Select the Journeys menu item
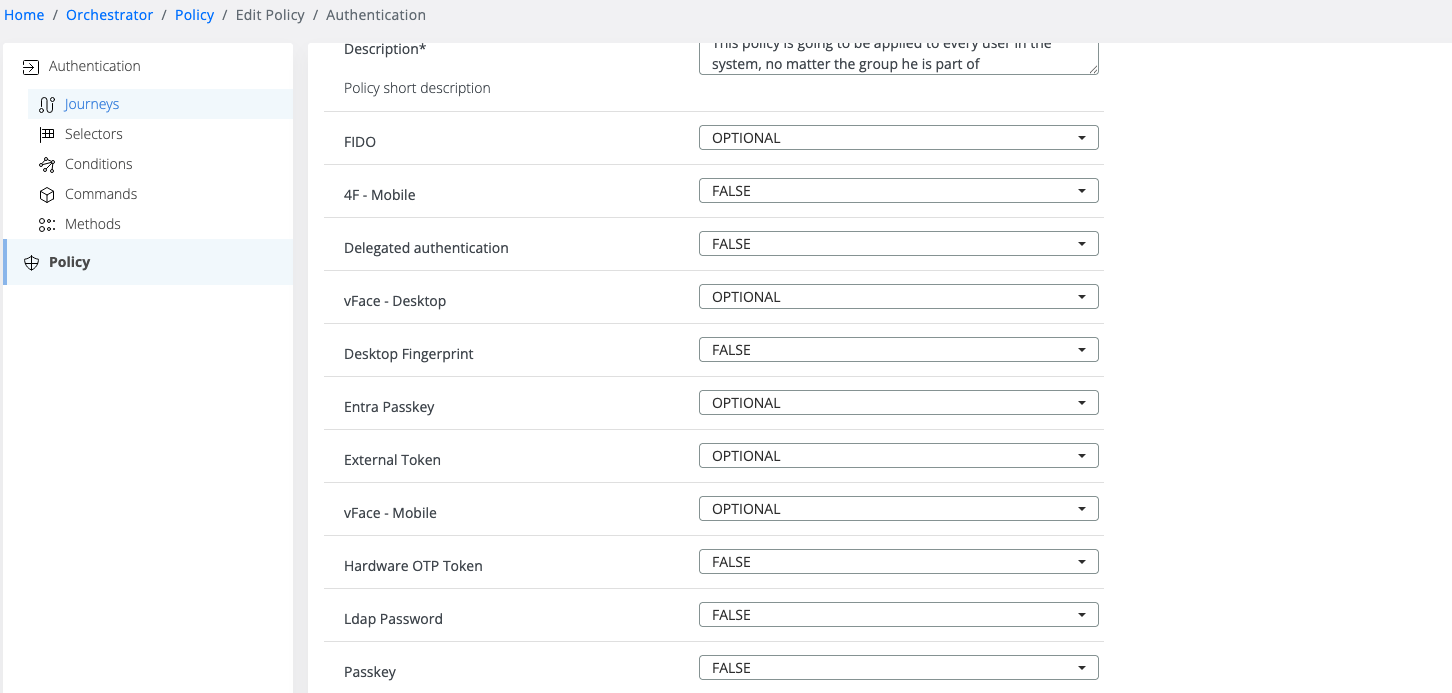Image resolution: width=1452 pixels, height=693 pixels. click(x=92, y=104)
